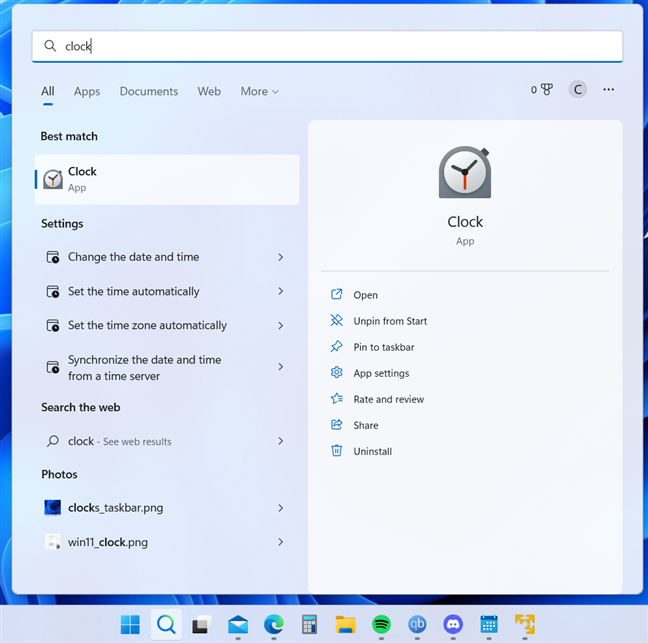Viewport: 648px width, 643px height.
Task: Launch the Mail app from taskbar
Action: 238,624
